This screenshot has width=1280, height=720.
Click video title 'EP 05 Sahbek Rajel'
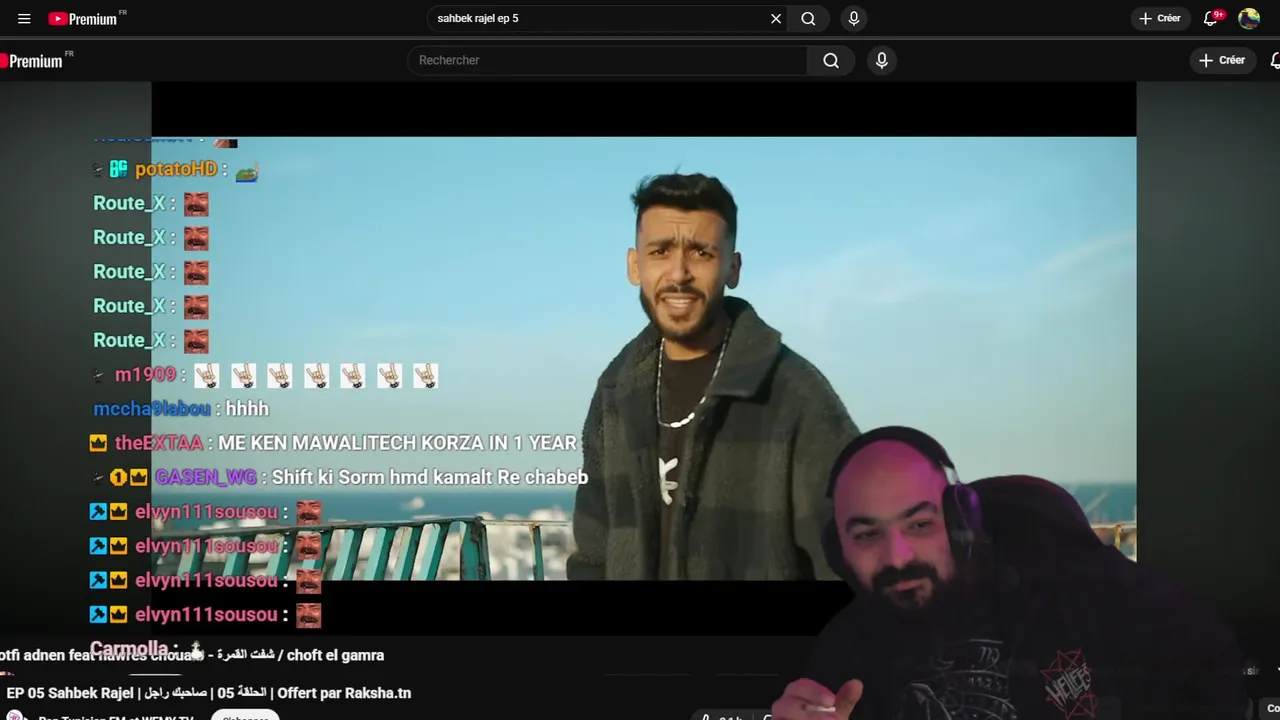pyautogui.click(x=208, y=693)
